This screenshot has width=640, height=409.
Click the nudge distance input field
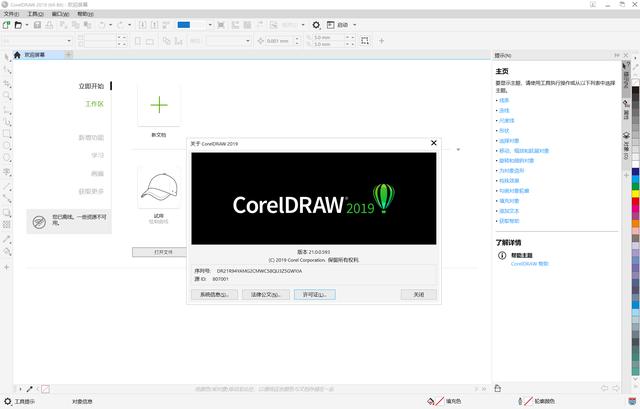(x=280, y=41)
